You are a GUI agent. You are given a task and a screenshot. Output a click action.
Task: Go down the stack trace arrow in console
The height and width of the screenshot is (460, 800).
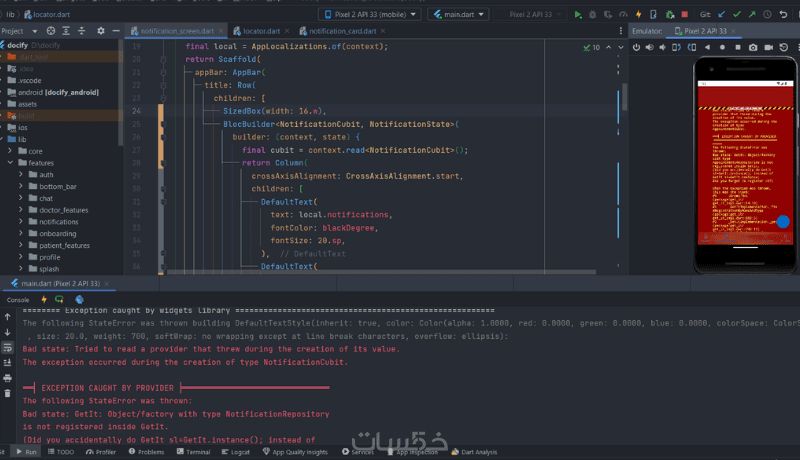click(7, 332)
